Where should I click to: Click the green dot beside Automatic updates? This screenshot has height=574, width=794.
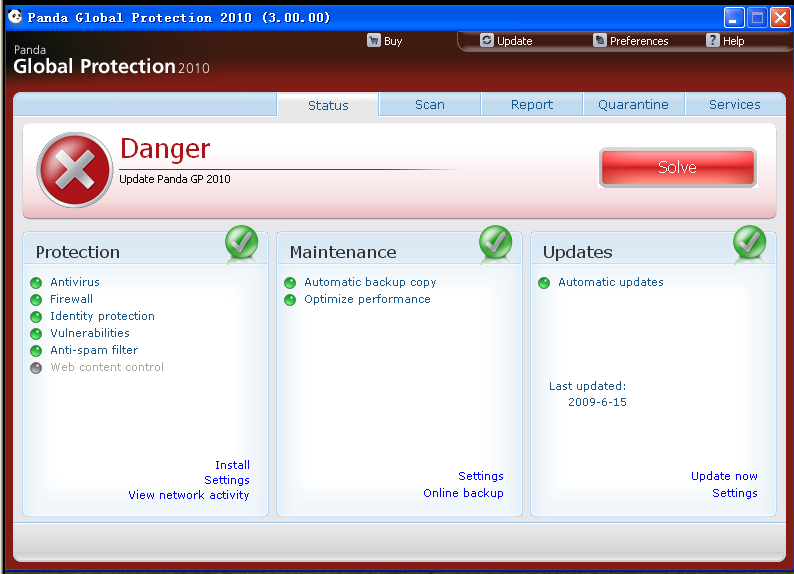coord(544,282)
